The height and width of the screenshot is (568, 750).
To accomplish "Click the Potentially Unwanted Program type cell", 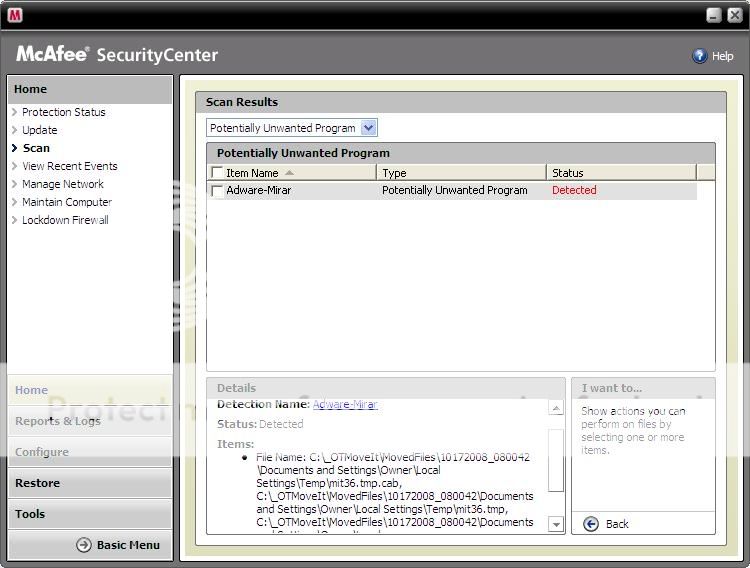I will [x=454, y=190].
